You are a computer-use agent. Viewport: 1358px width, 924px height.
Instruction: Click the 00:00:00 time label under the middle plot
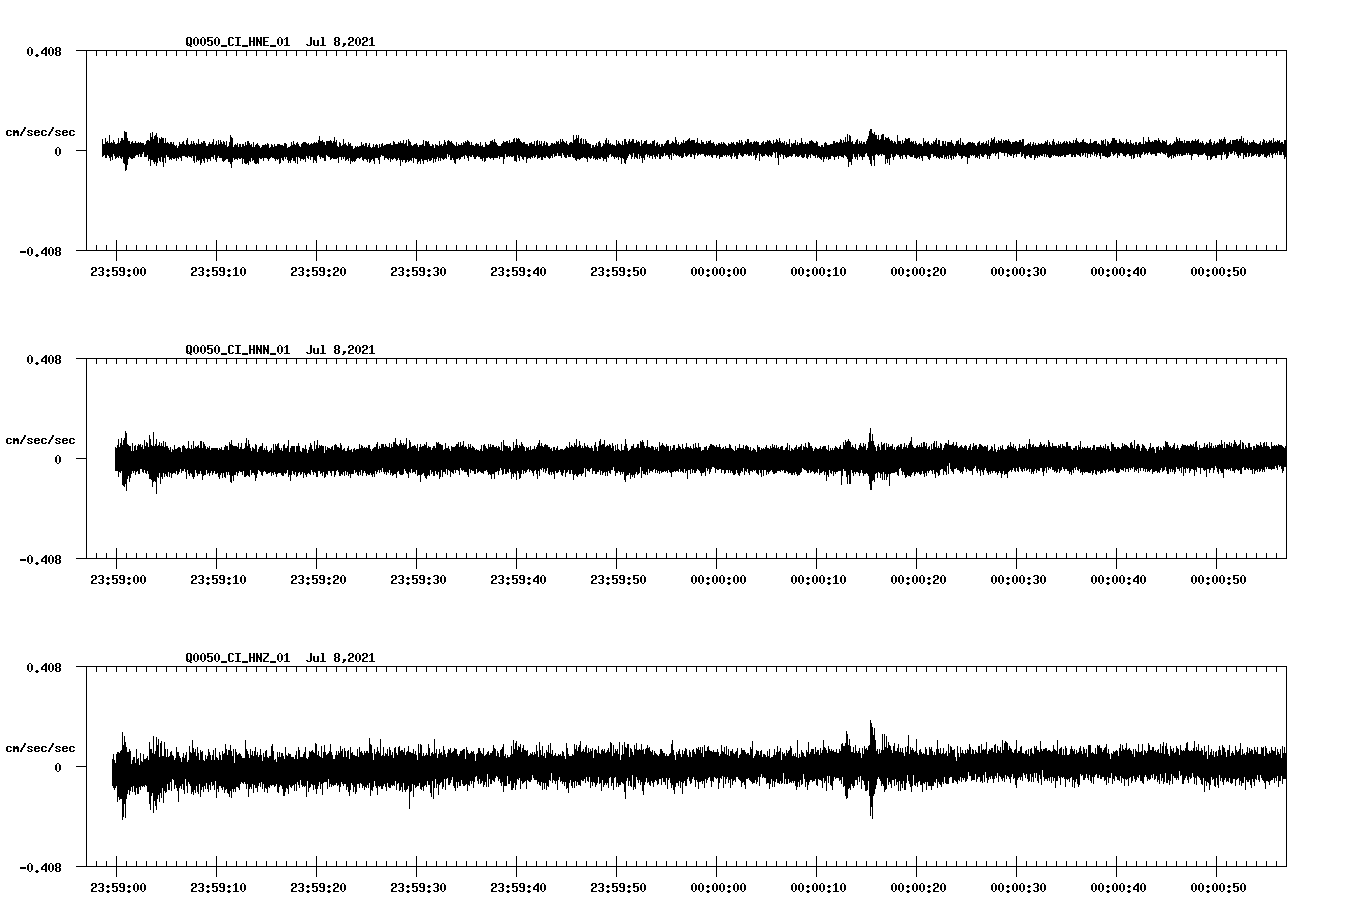719,578
